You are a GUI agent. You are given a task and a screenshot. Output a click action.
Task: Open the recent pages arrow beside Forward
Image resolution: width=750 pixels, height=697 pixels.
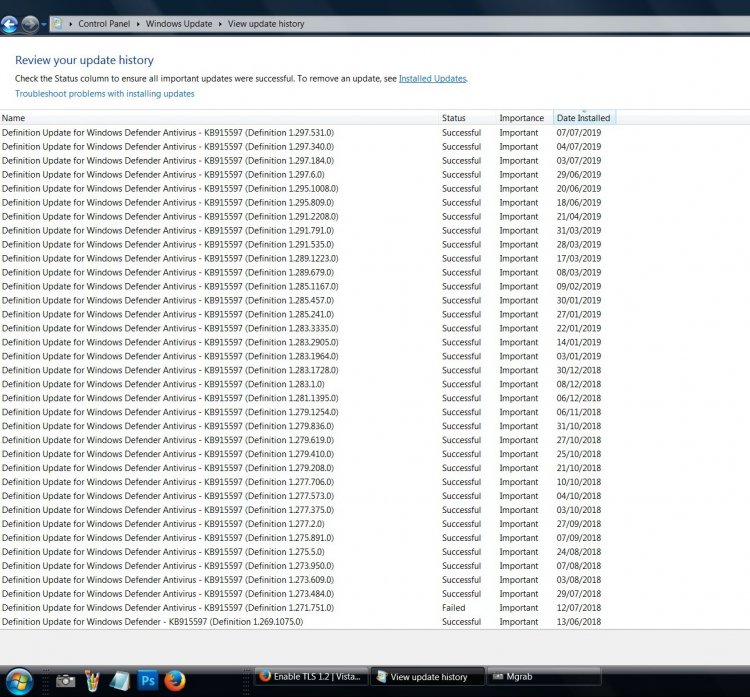click(x=44, y=24)
